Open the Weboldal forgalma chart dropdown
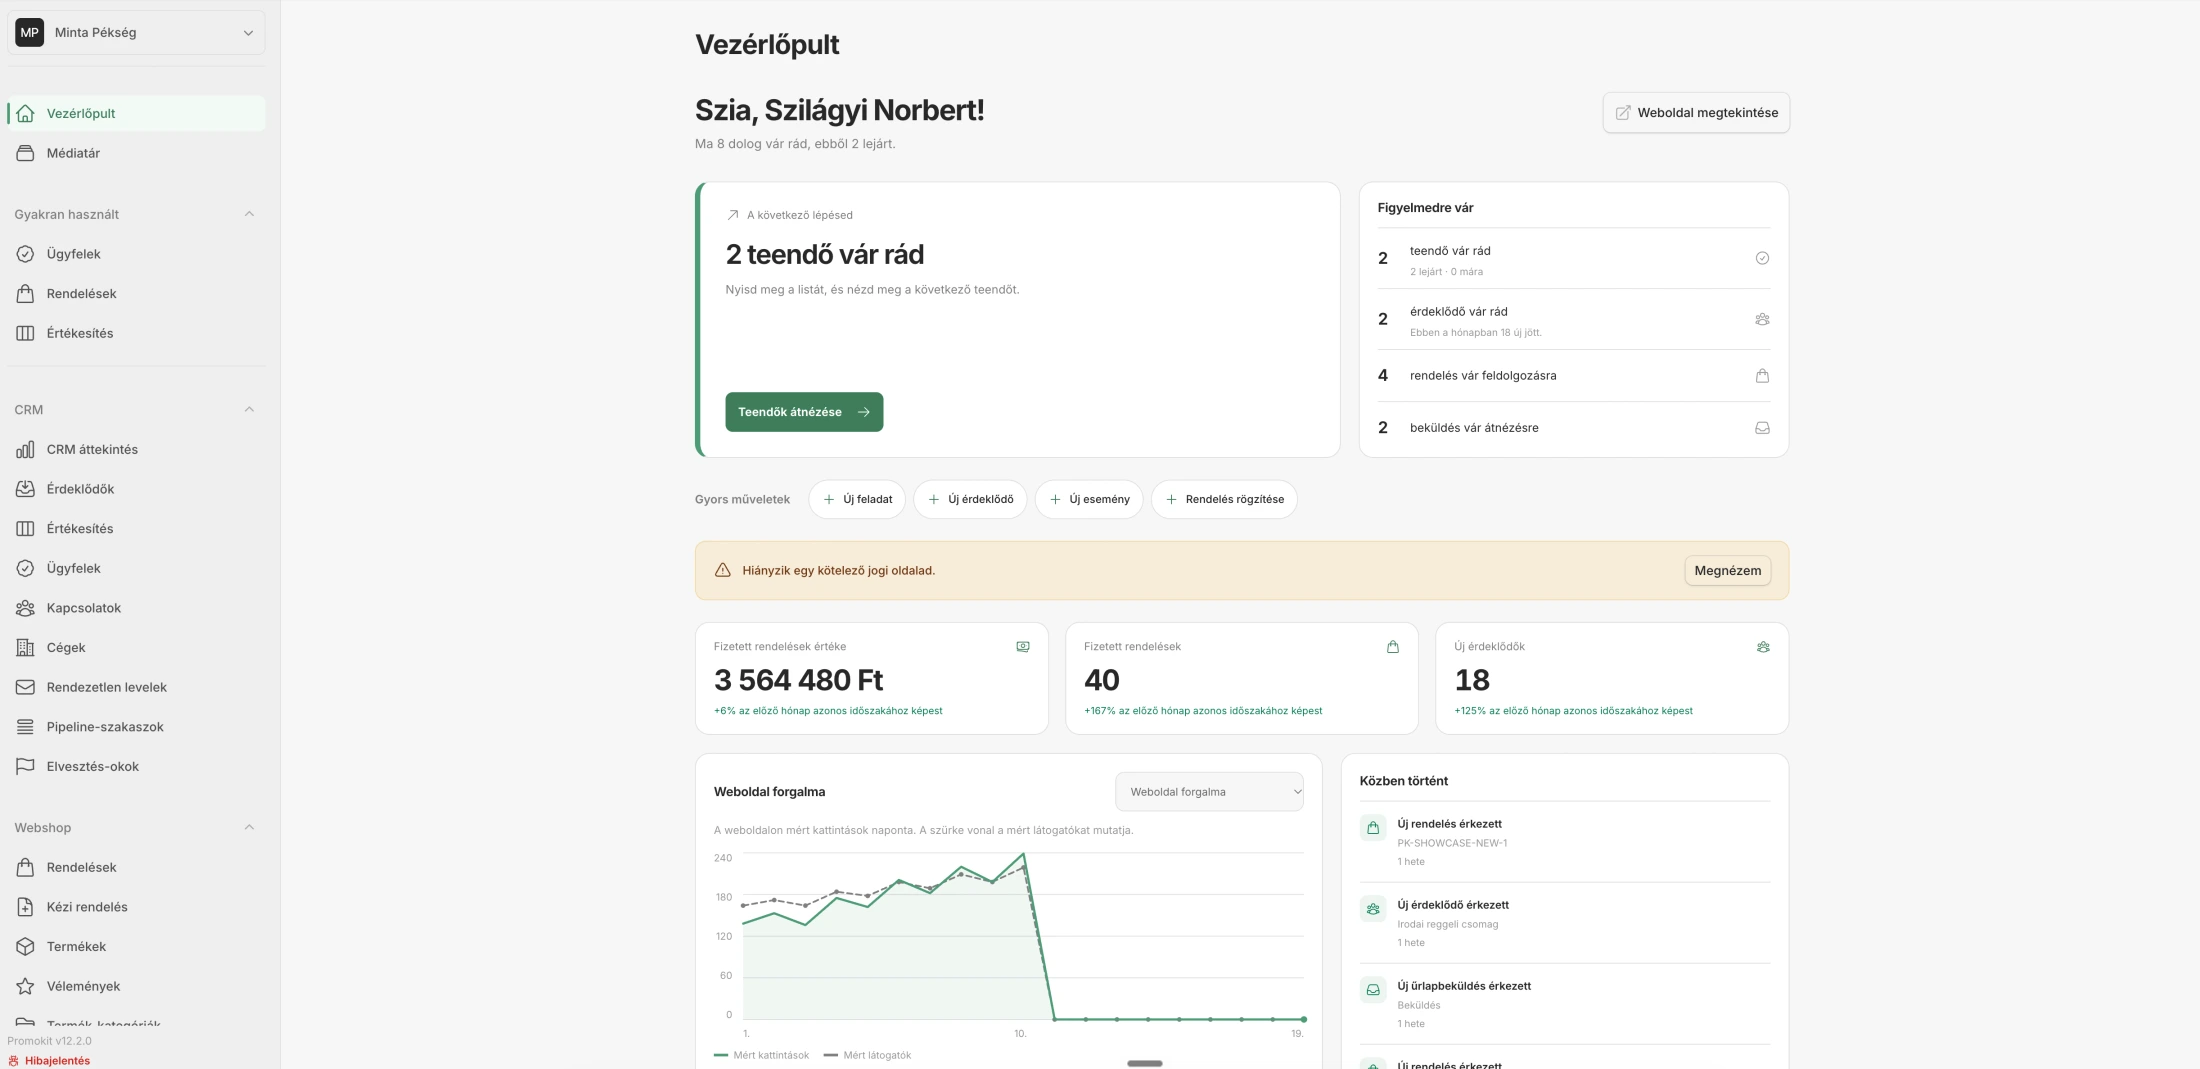2200x1069 pixels. (1209, 792)
